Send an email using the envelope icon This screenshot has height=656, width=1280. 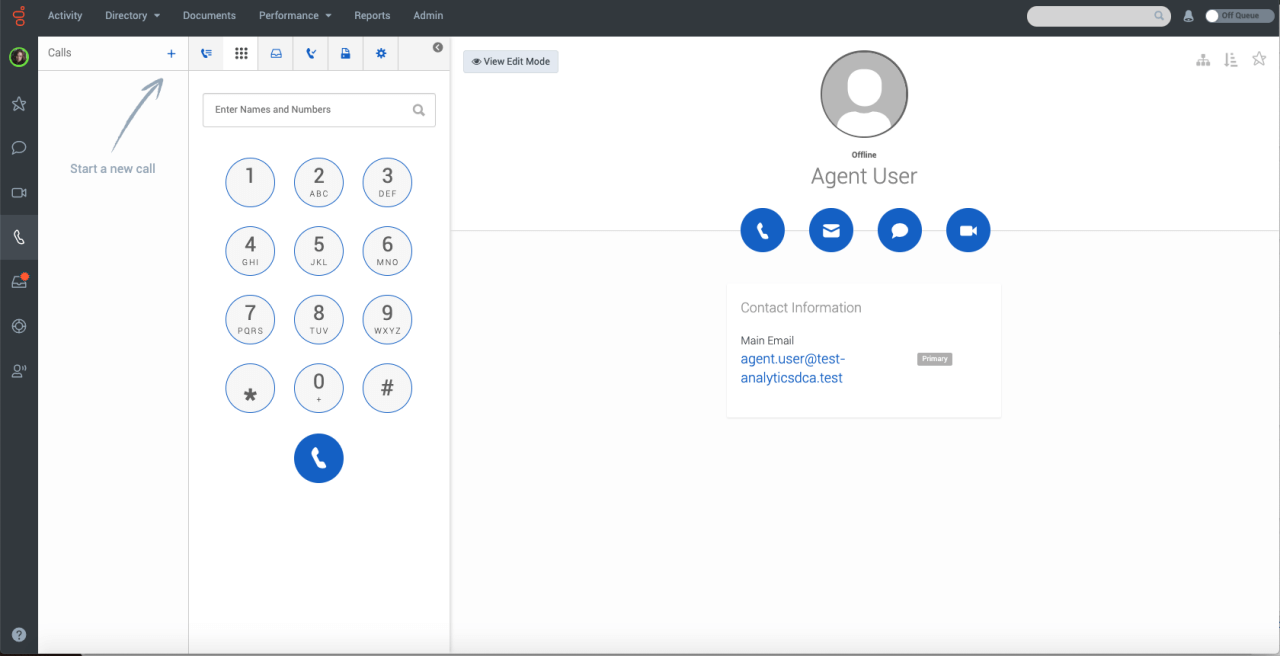pyautogui.click(x=831, y=229)
